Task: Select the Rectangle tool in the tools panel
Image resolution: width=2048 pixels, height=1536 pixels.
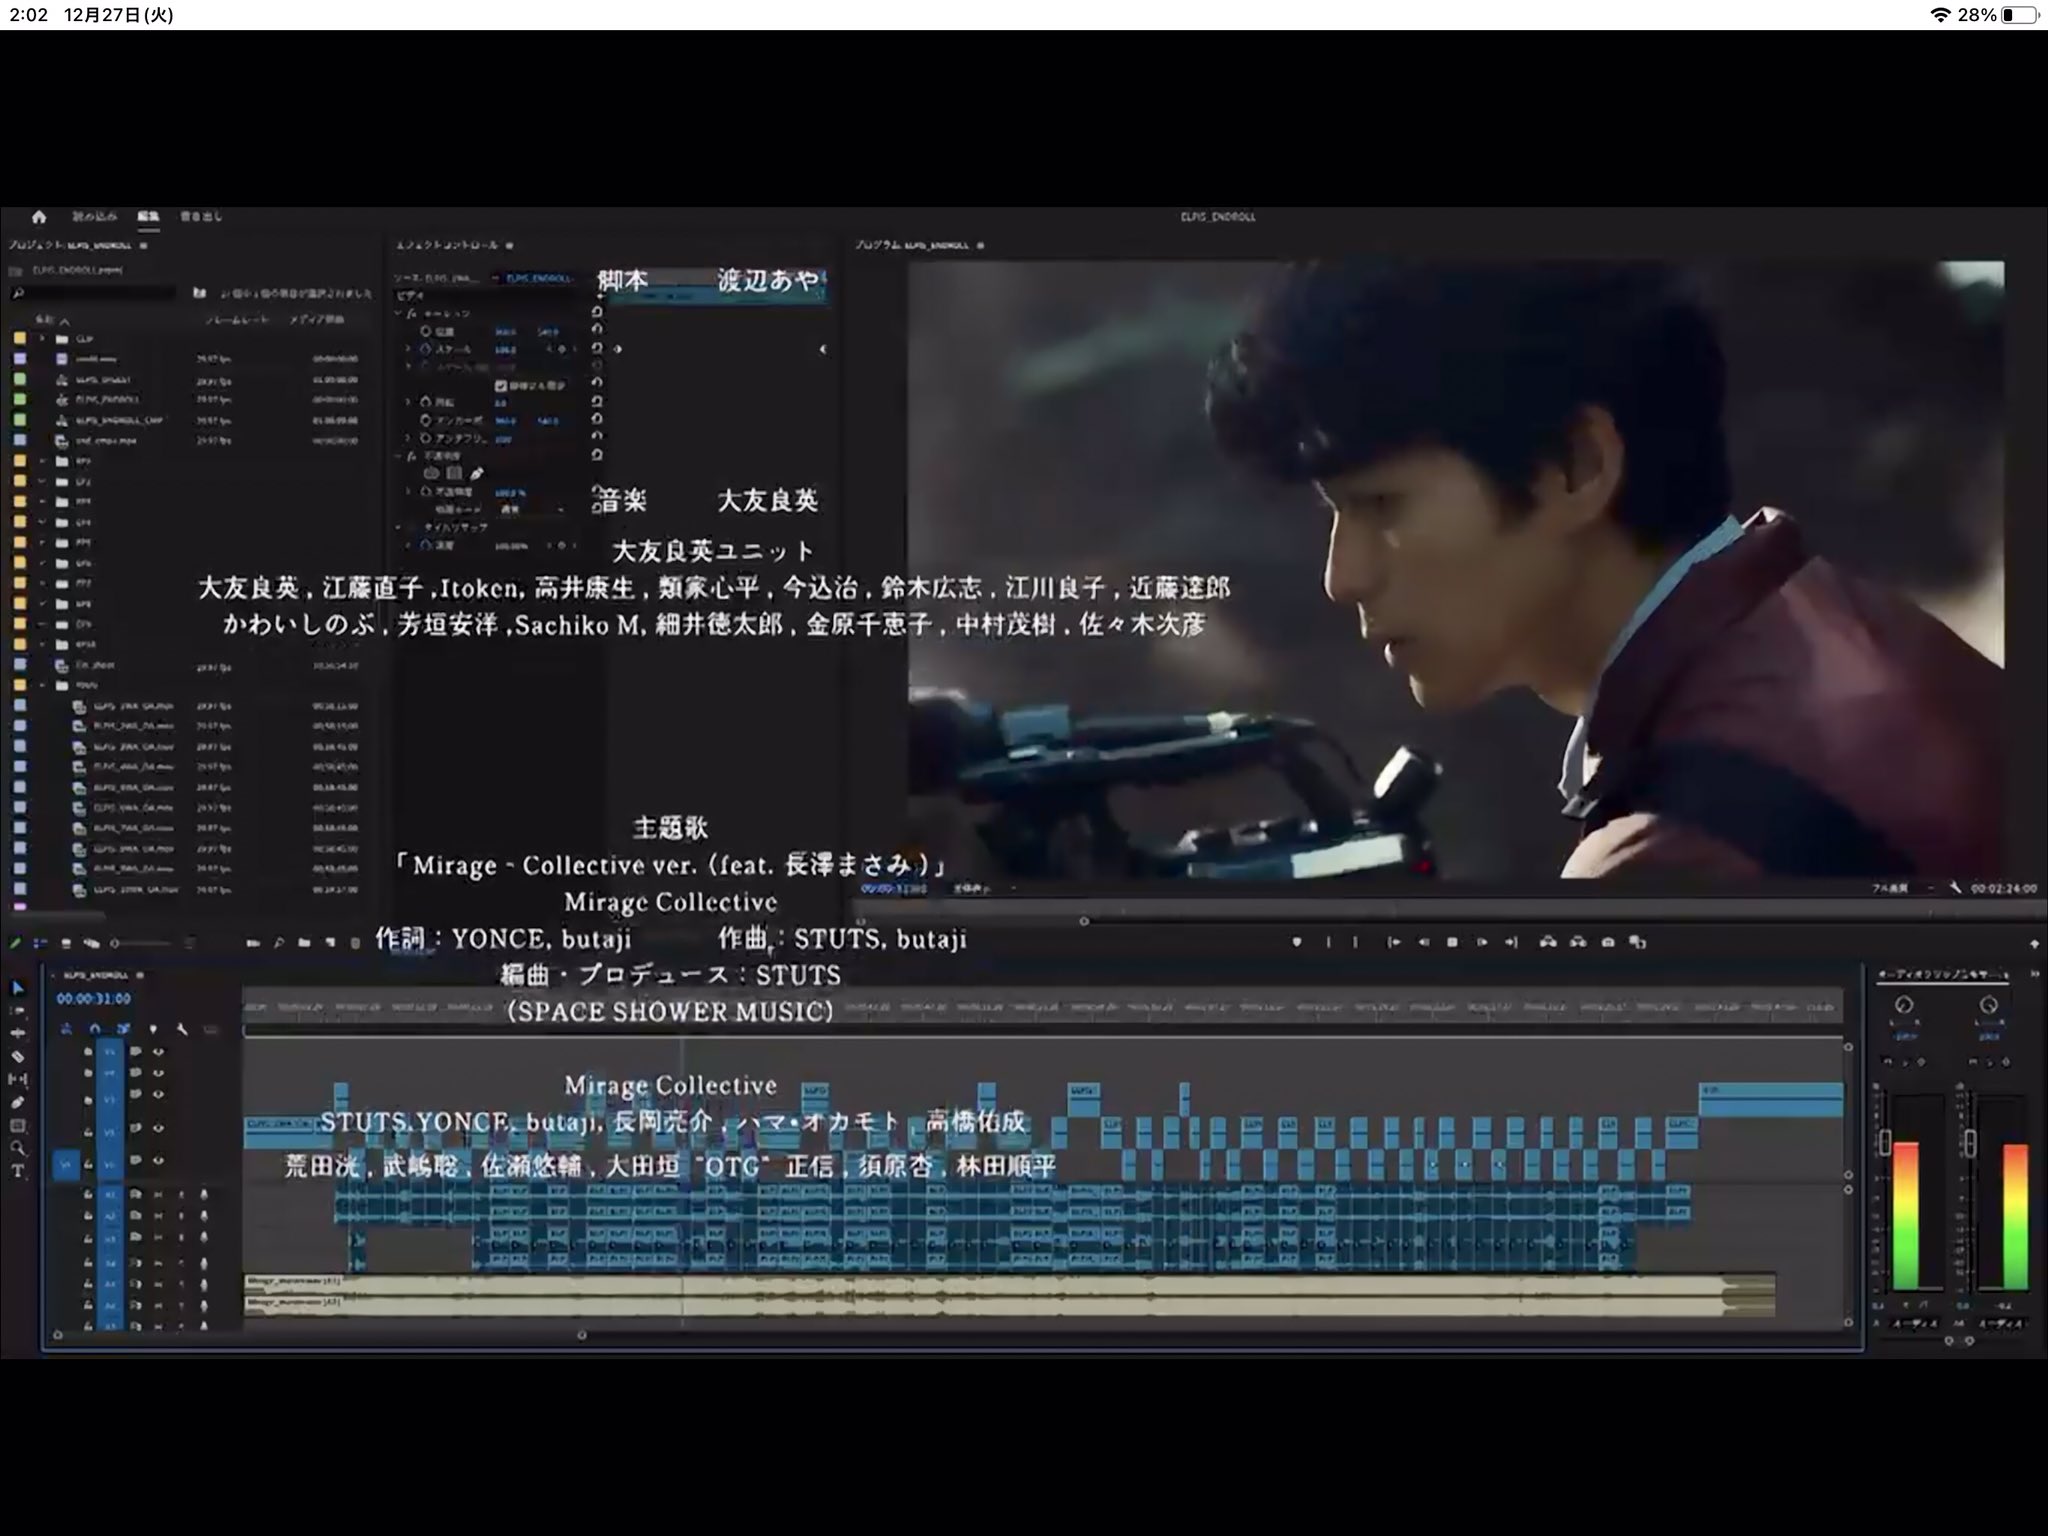Action: tap(18, 1126)
